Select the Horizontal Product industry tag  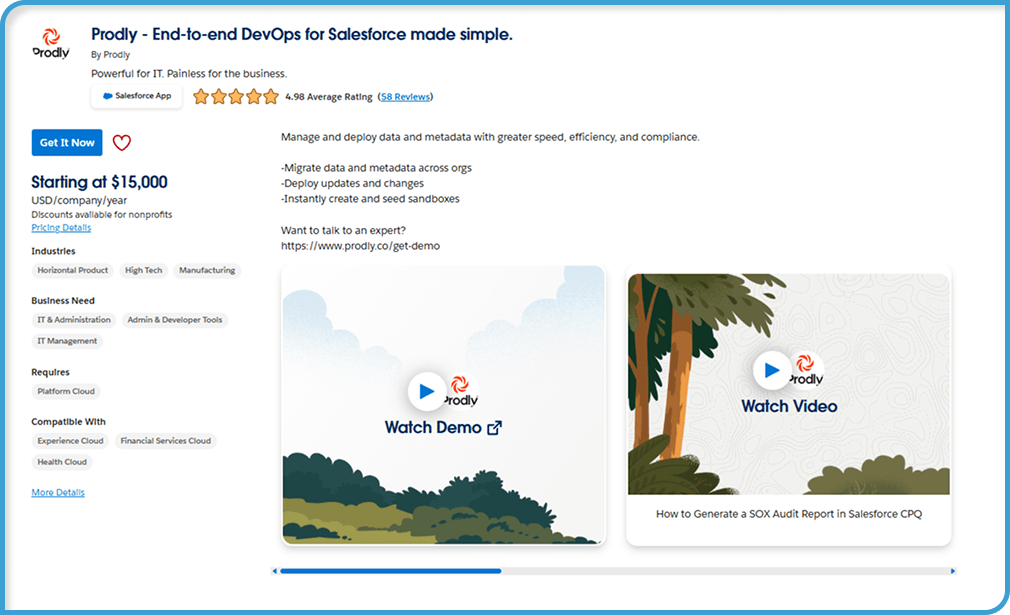(x=73, y=270)
